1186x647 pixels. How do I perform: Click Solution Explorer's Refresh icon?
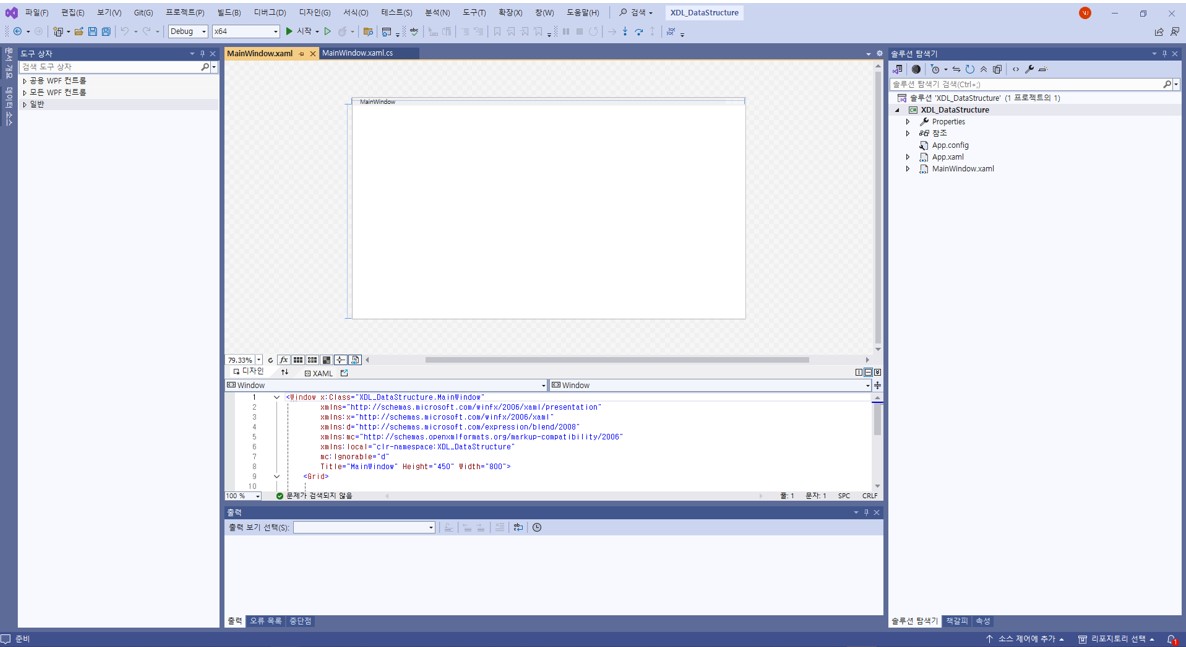[970, 70]
